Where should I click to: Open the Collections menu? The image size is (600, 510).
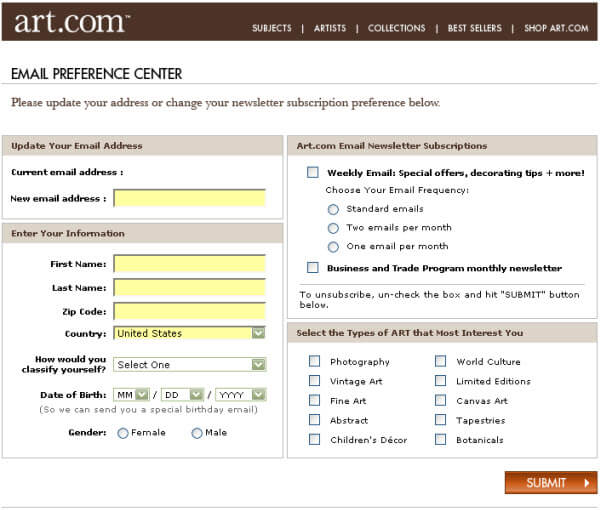click(396, 28)
